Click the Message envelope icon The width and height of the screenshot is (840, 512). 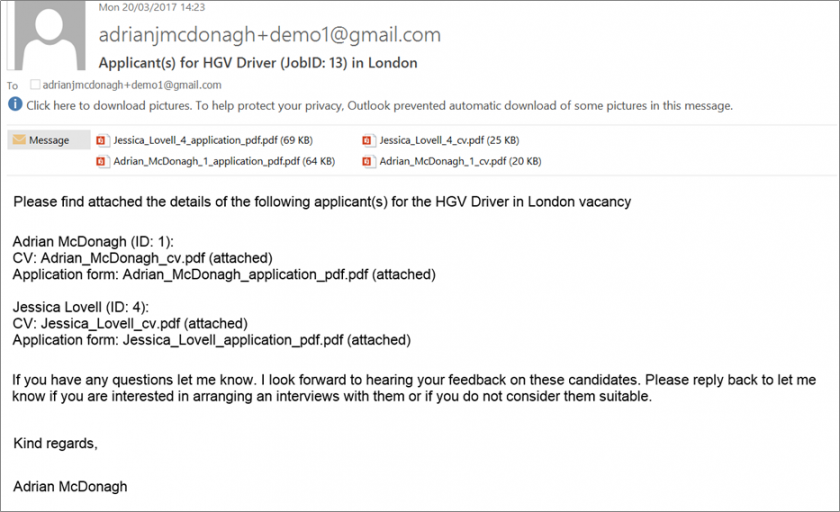click(x=19, y=140)
